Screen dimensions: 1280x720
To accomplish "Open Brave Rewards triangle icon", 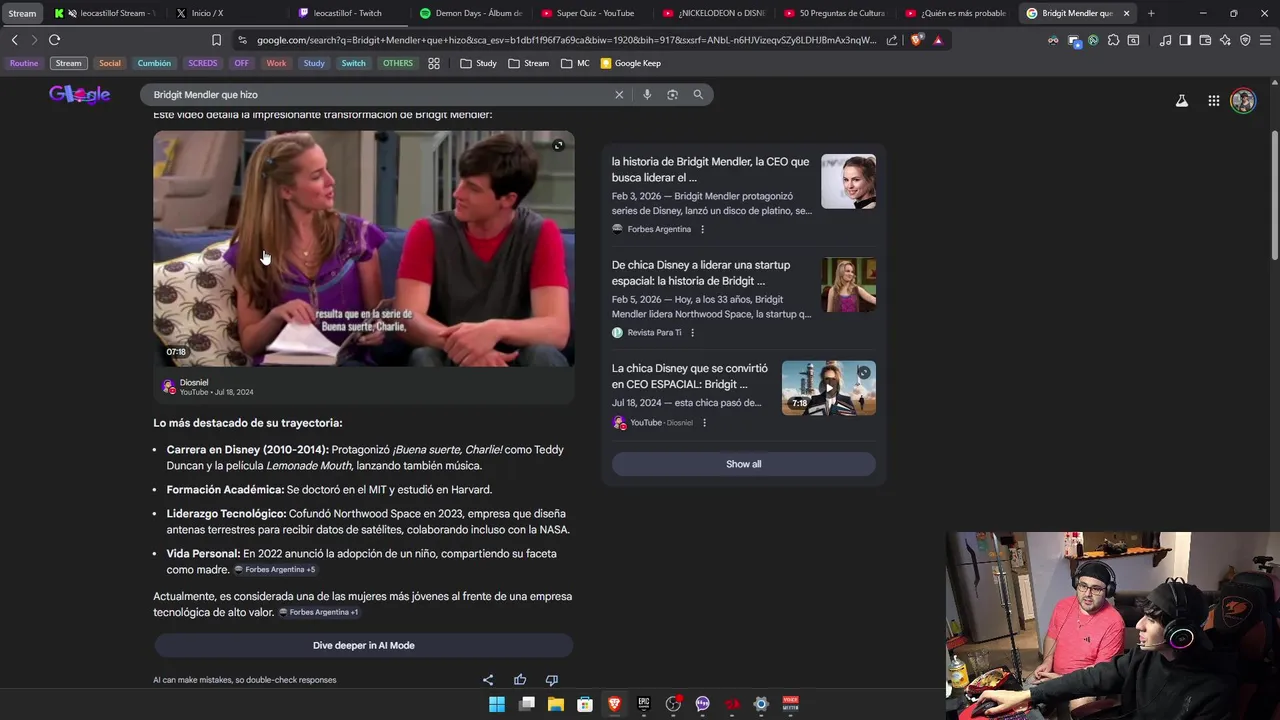I will (x=938, y=40).
